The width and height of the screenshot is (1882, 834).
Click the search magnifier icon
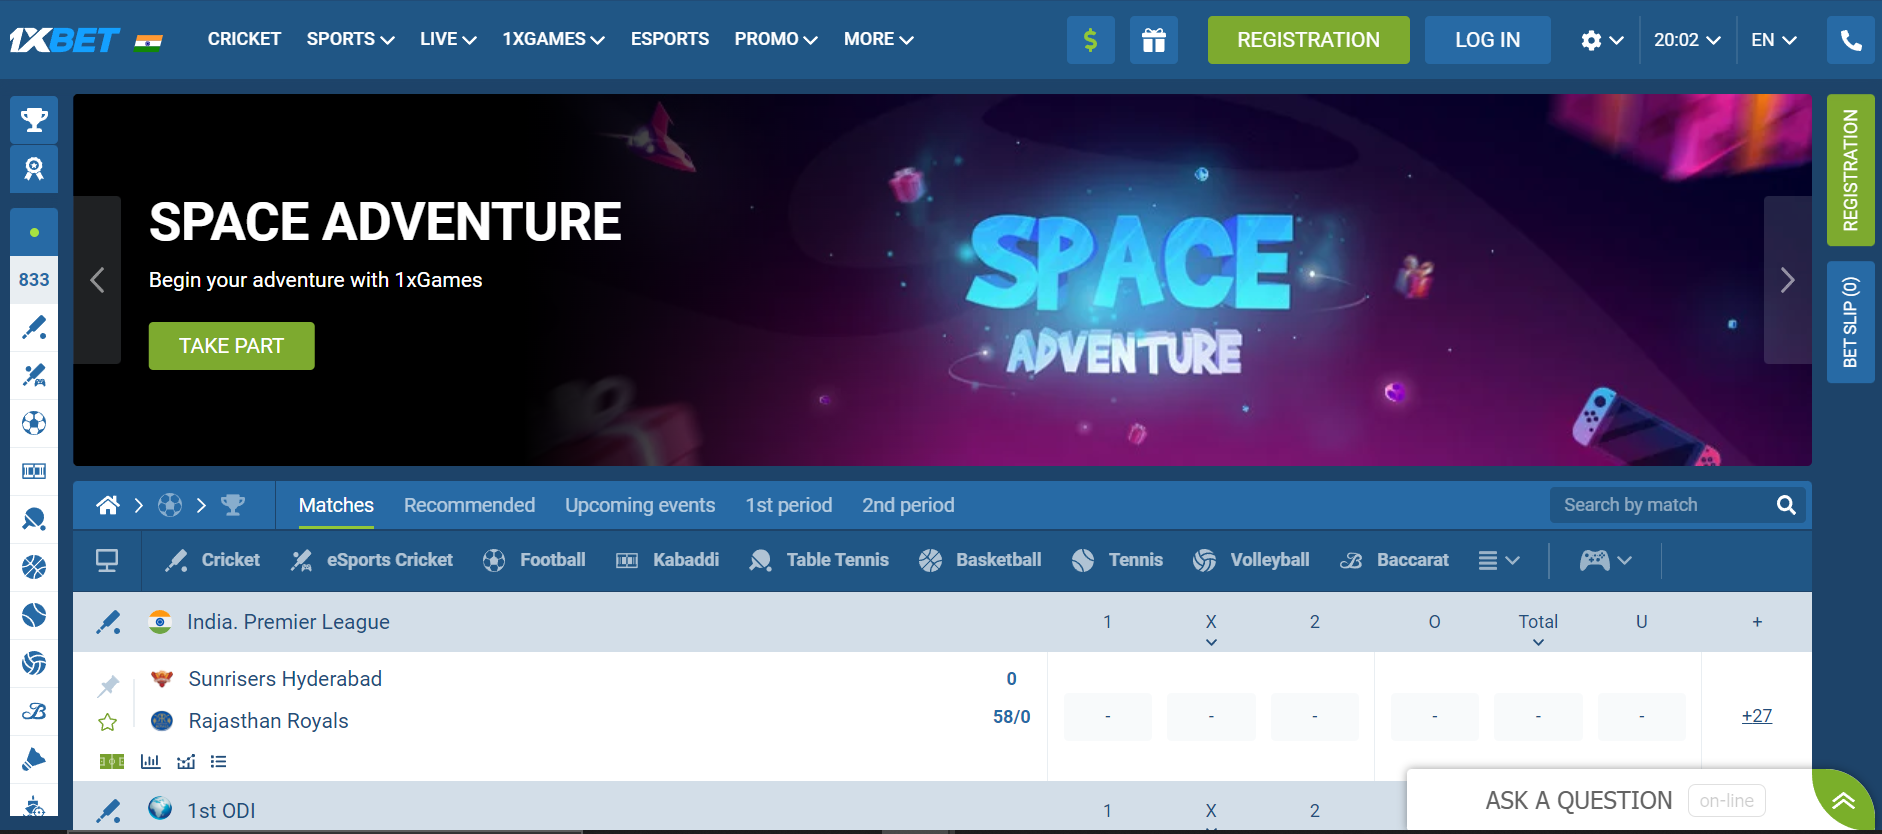1786,505
